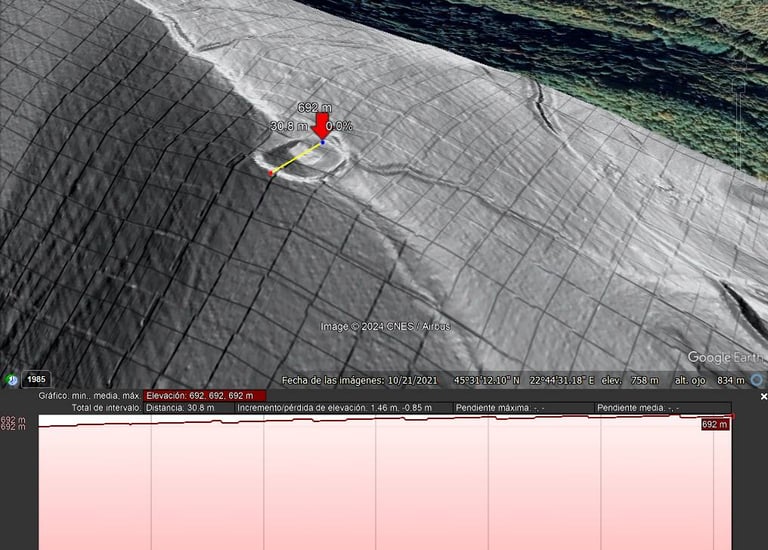Click the red elevation profile line on the graph
This screenshot has width=768, height=550.
click(385, 420)
